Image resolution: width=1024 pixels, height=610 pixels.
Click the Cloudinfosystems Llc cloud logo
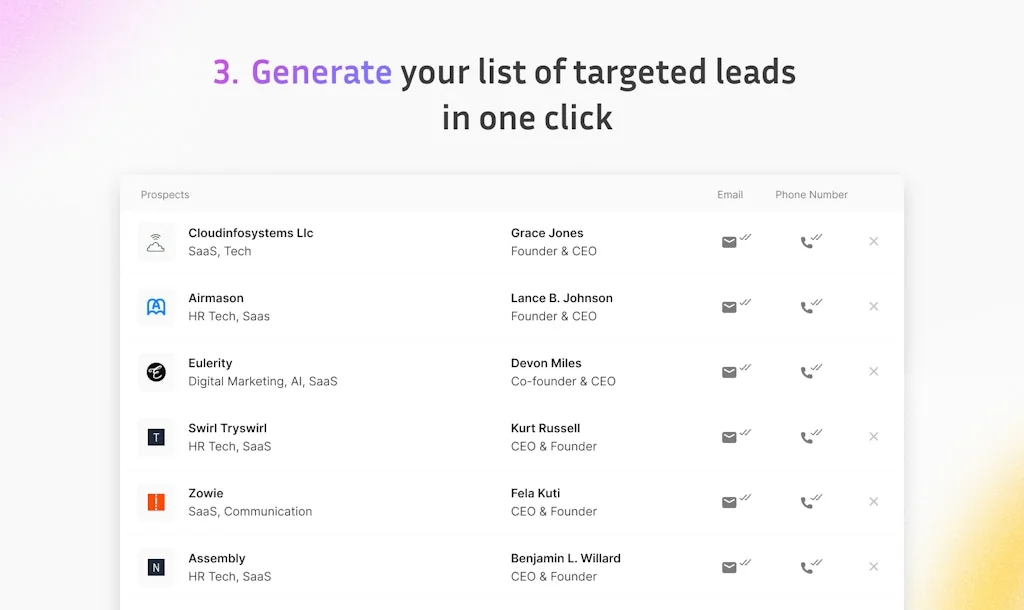coord(156,242)
